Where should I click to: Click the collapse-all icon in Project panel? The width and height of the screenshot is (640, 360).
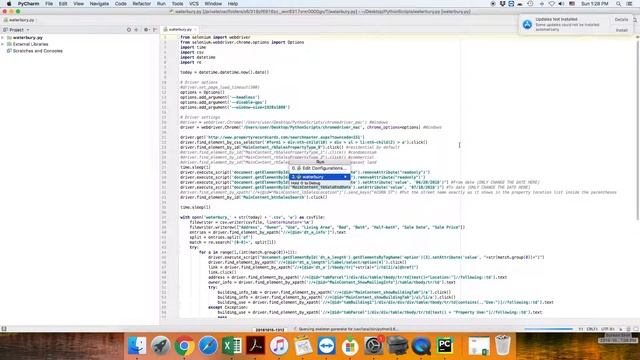point(136,30)
